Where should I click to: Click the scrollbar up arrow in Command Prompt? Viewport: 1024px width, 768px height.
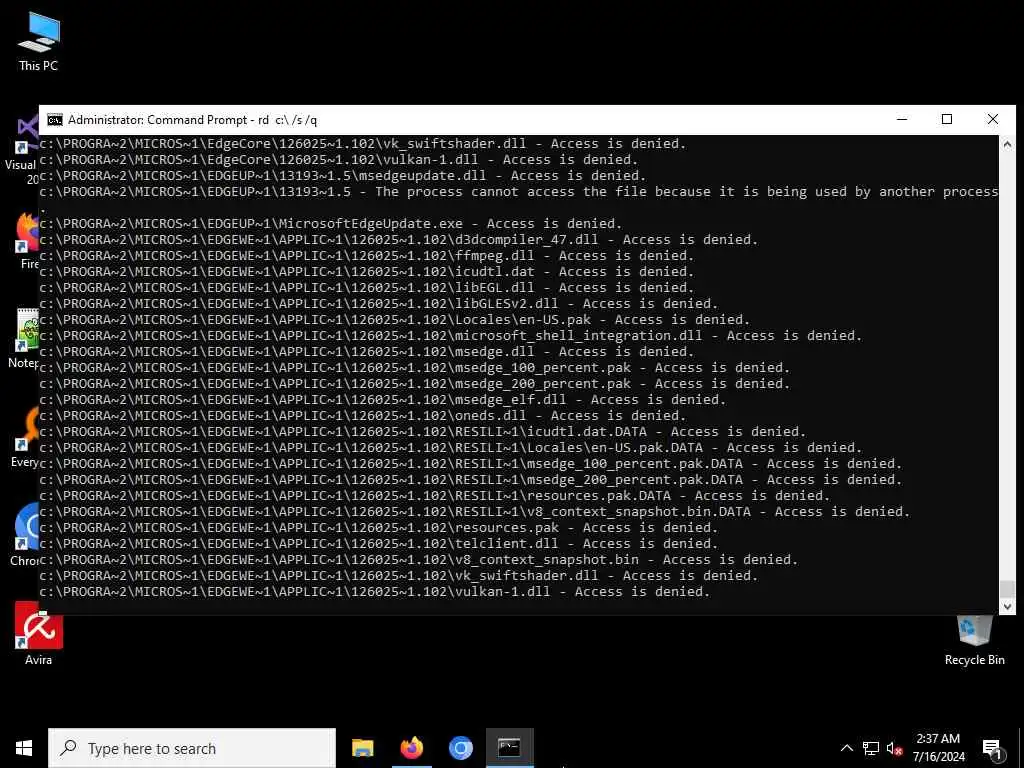point(1007,144)
